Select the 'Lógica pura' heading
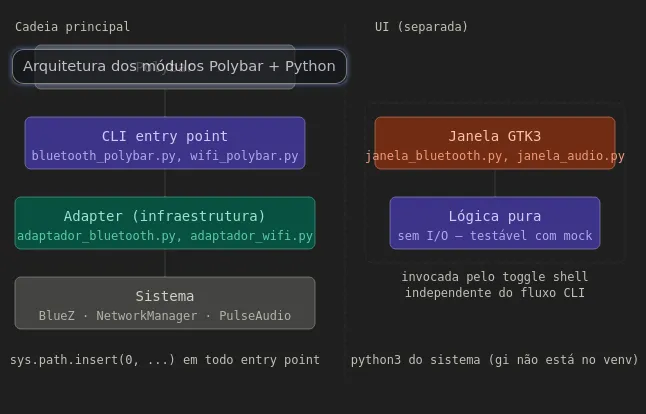The image size is (646, 414). click(x=495, y=216)
